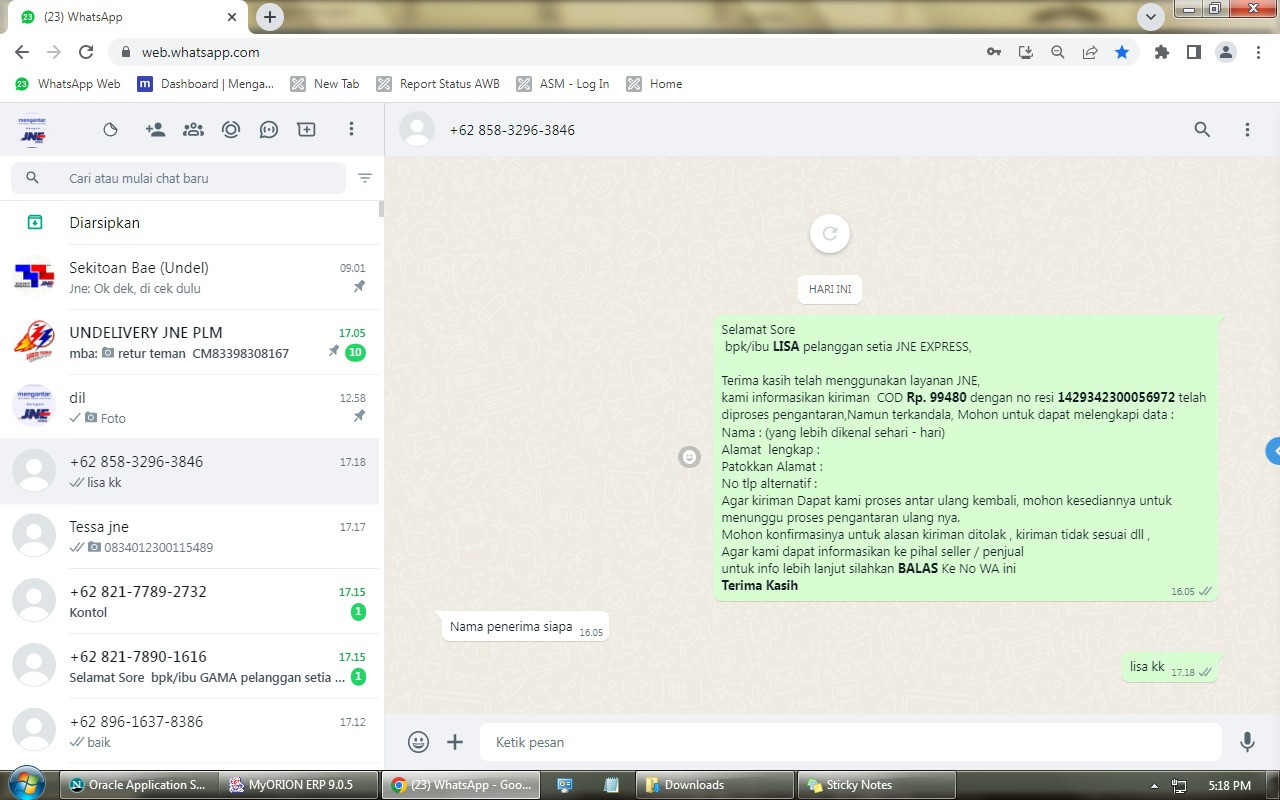Go forward in browser
1280x800 pixels.
pos(54,52)
